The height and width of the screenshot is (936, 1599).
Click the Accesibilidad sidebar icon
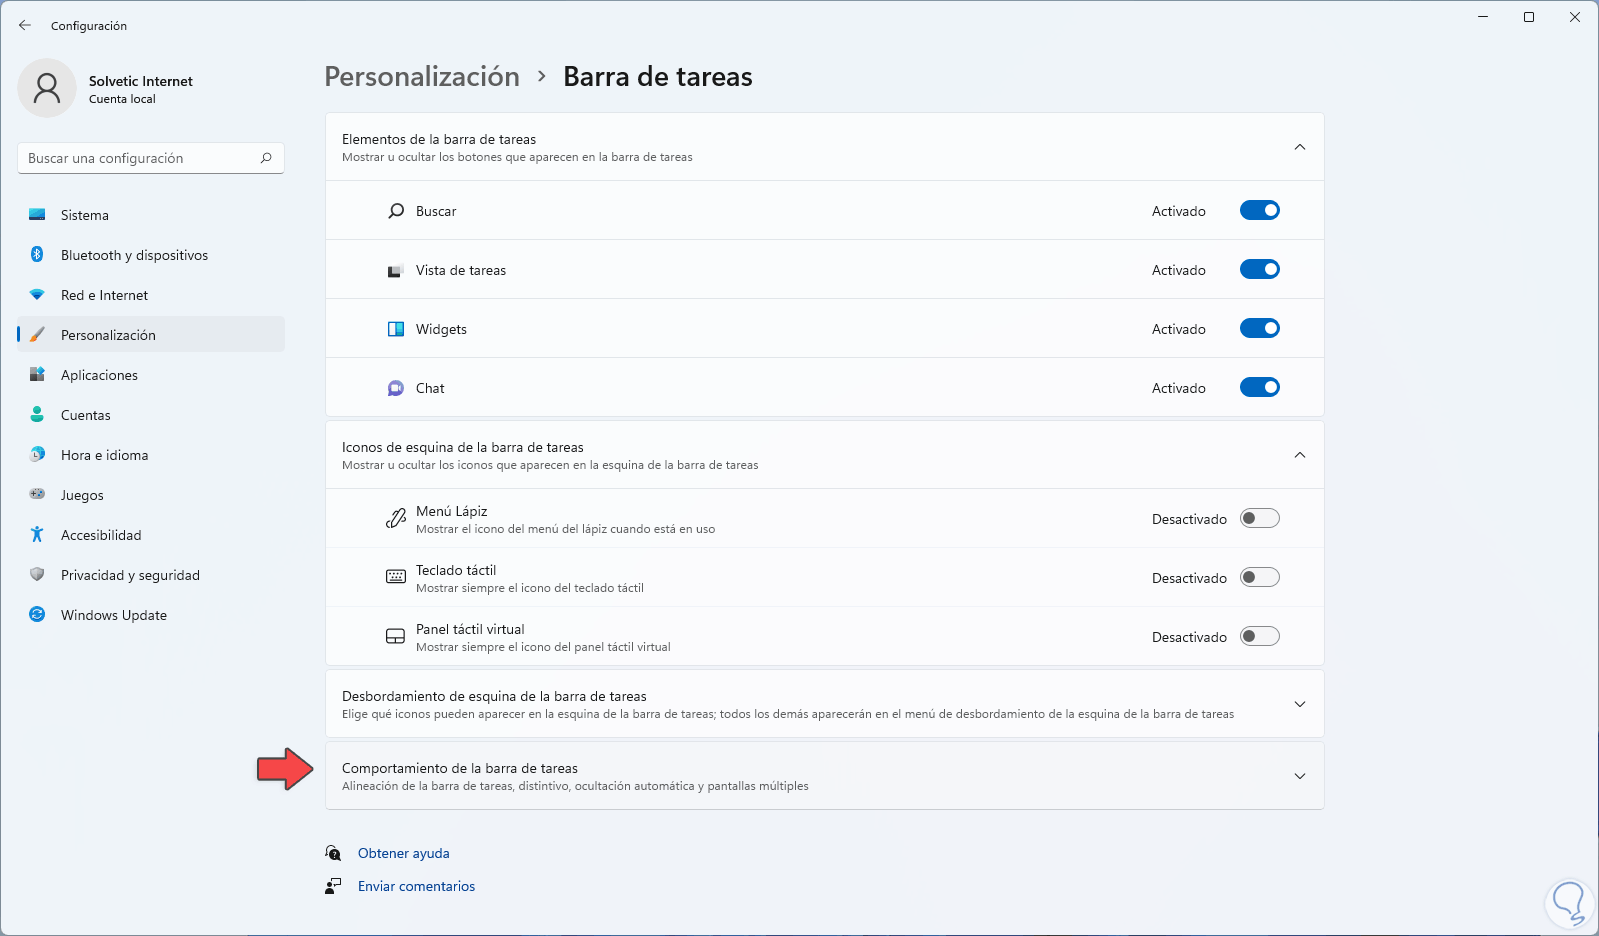pyautogui.click(x=37, y=535)
